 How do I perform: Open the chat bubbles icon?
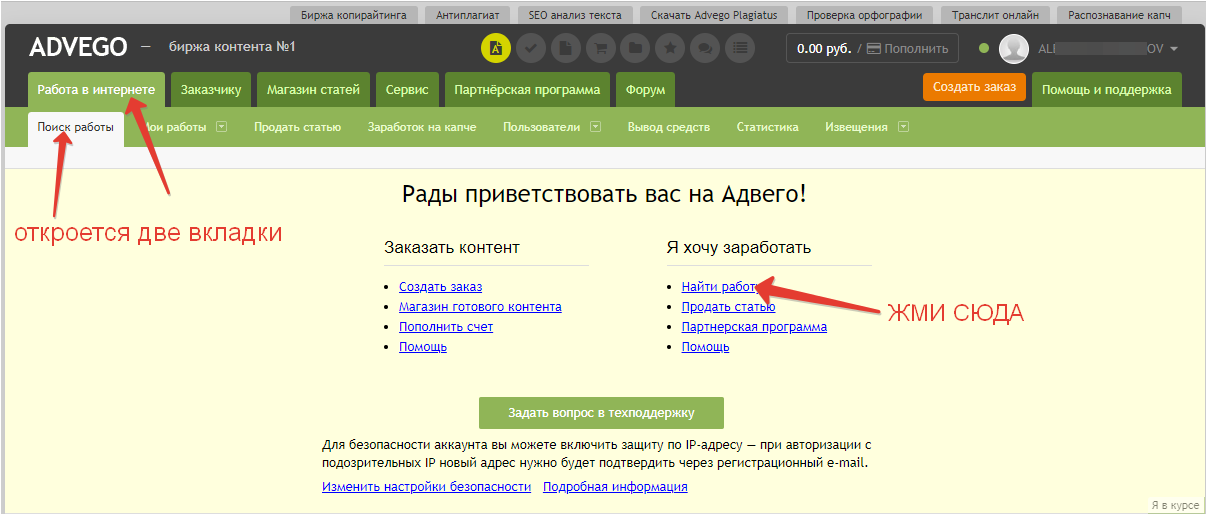tap(704, 47)
